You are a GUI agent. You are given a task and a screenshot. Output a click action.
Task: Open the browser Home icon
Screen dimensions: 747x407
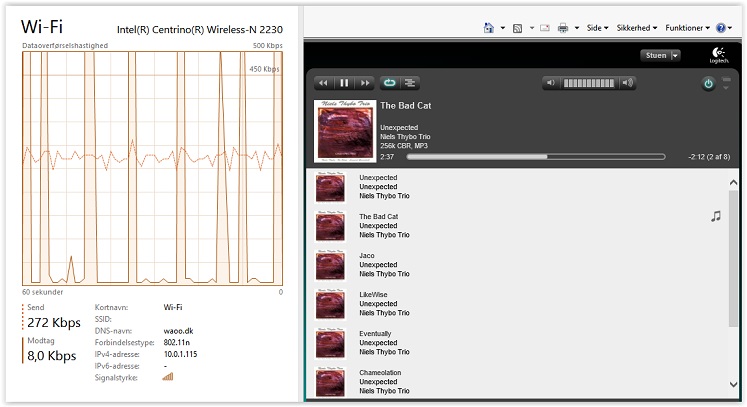[488, 28]
